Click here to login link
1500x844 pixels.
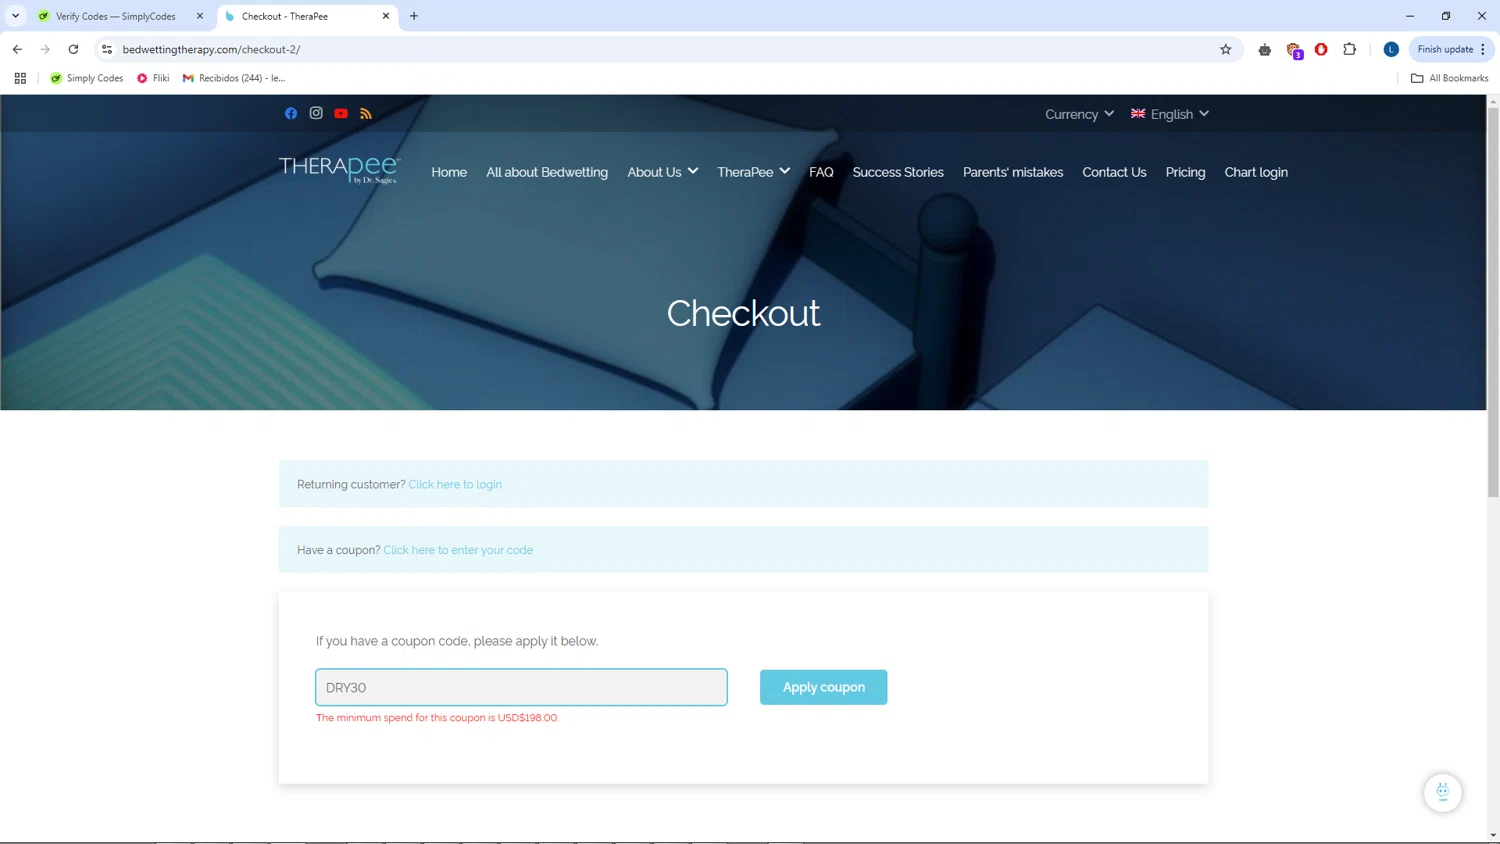coord(455,484)
